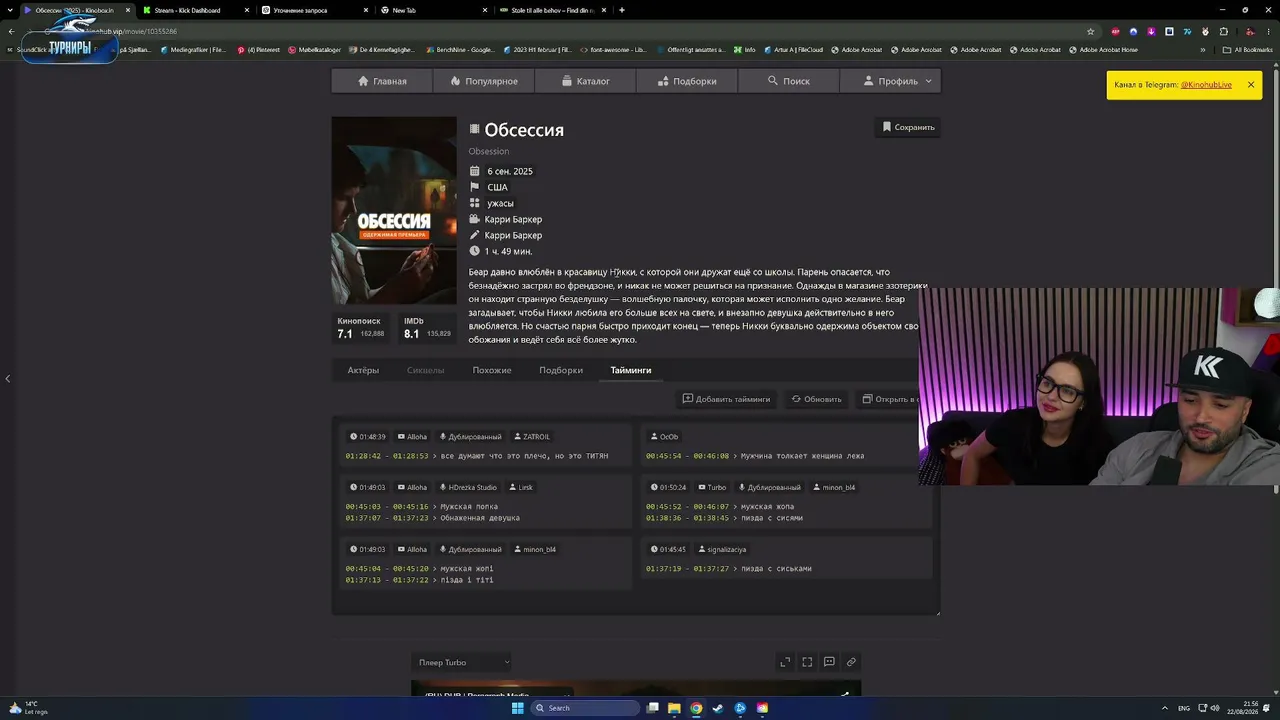The height and width of the screenshot is (720, 1280).
Task: Click the country link США
Action: tap(497, 187)
